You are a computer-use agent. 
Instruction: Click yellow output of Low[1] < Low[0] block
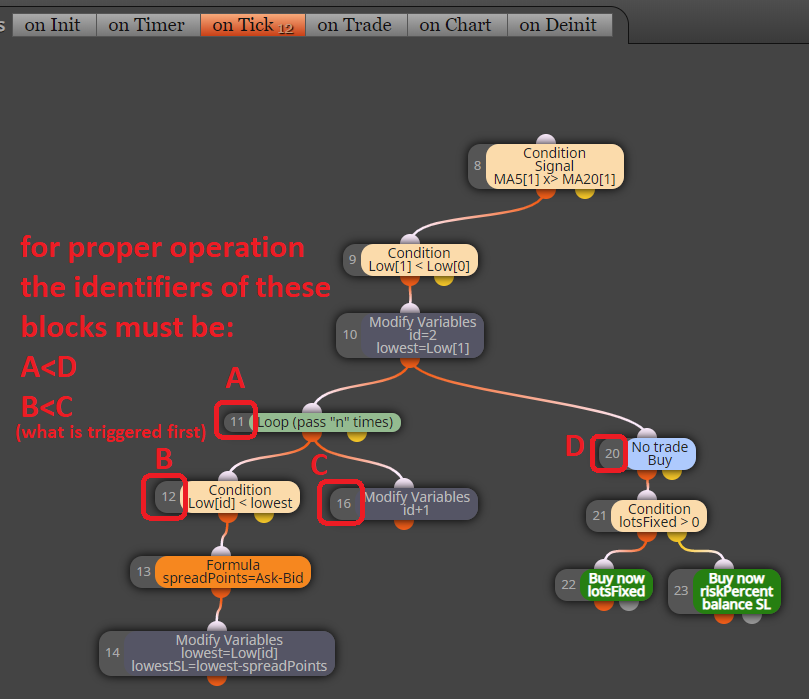pos(443,280)
